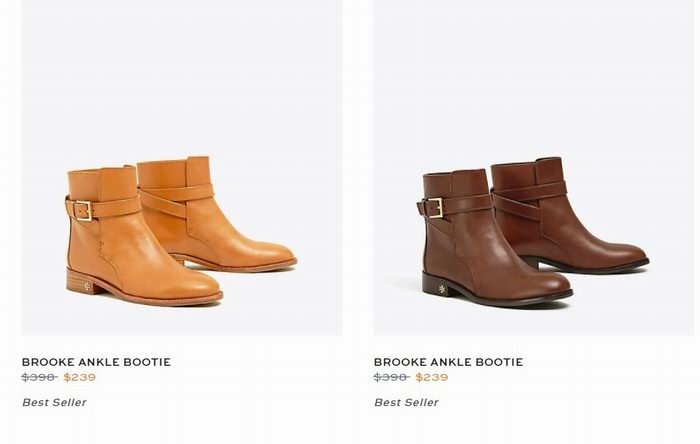Click the logo emblem on brown boot heel
The height and width of the screenshot is (444, 700).
tap(442, 289)
